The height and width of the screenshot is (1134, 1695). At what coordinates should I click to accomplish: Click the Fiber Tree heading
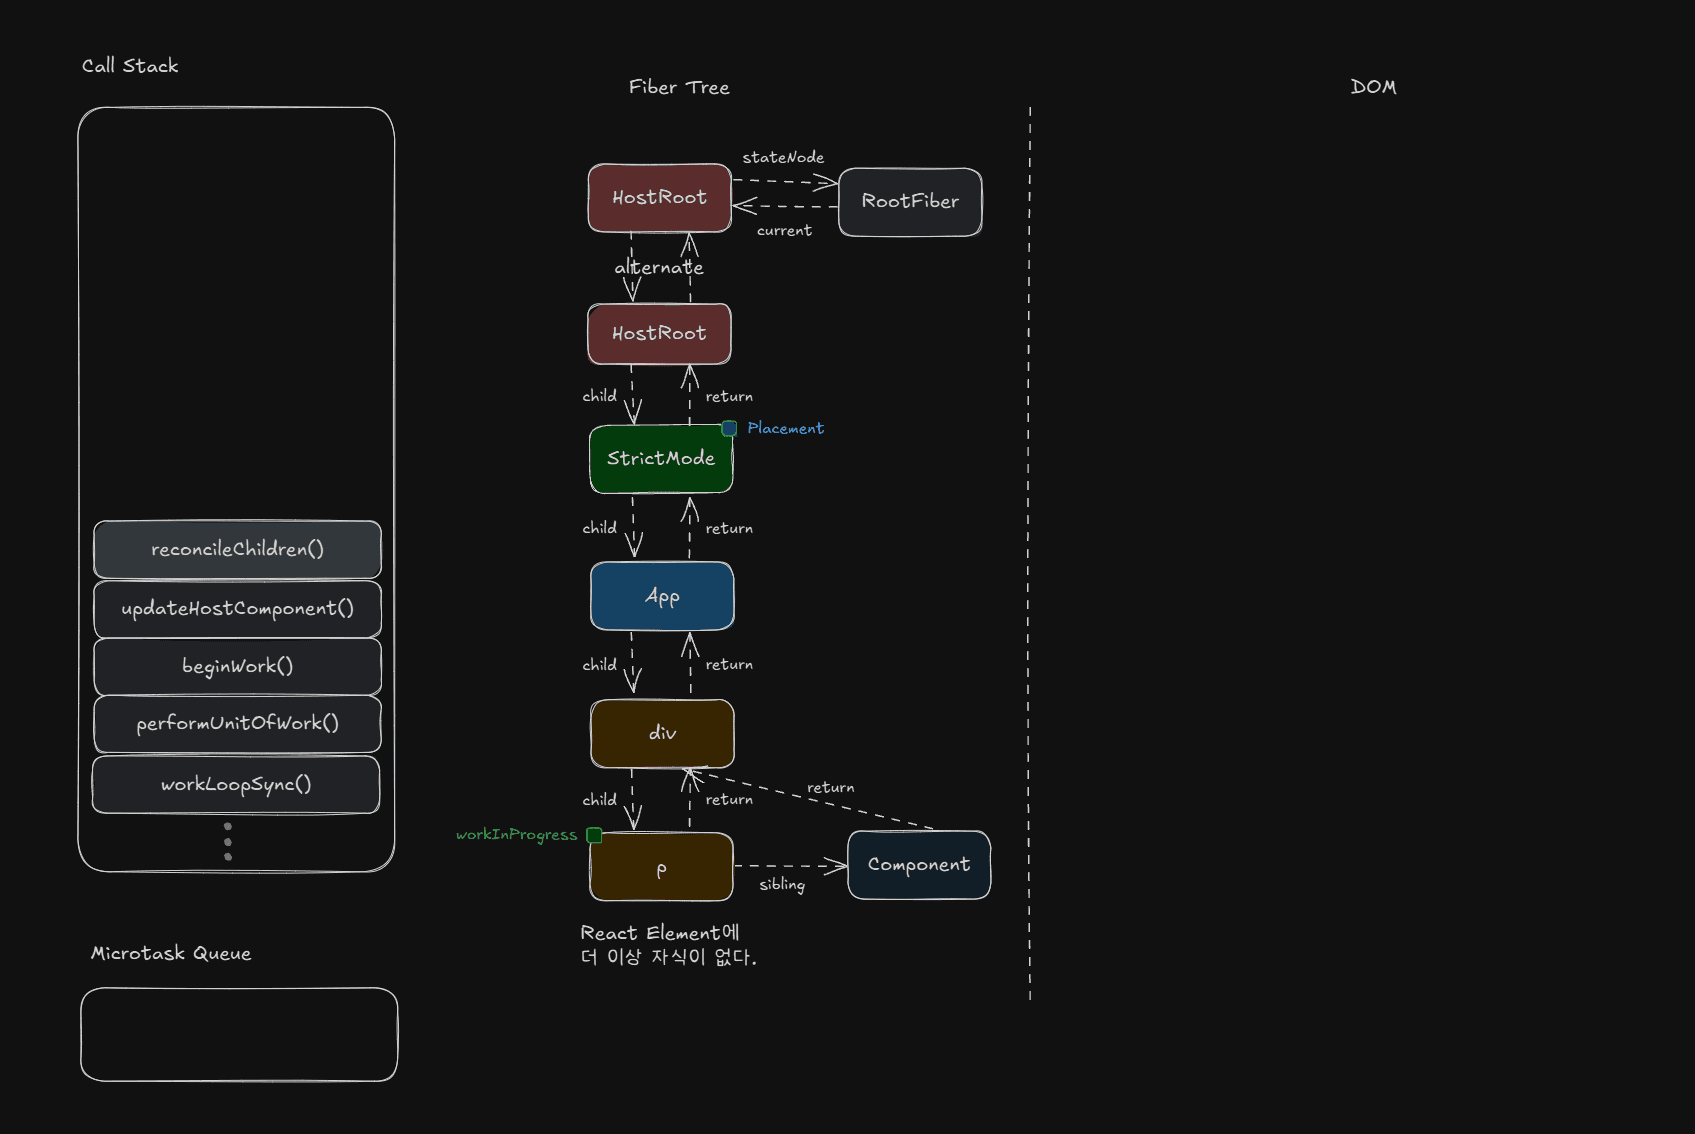[679, 87]
